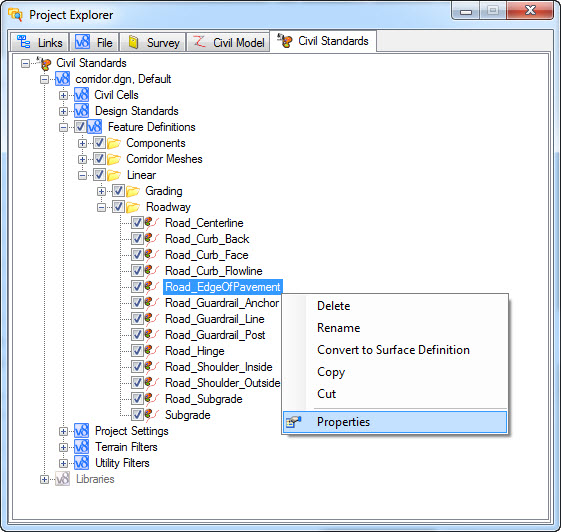Uncheck the Road_Hinge checkbox

pos(137,351)
